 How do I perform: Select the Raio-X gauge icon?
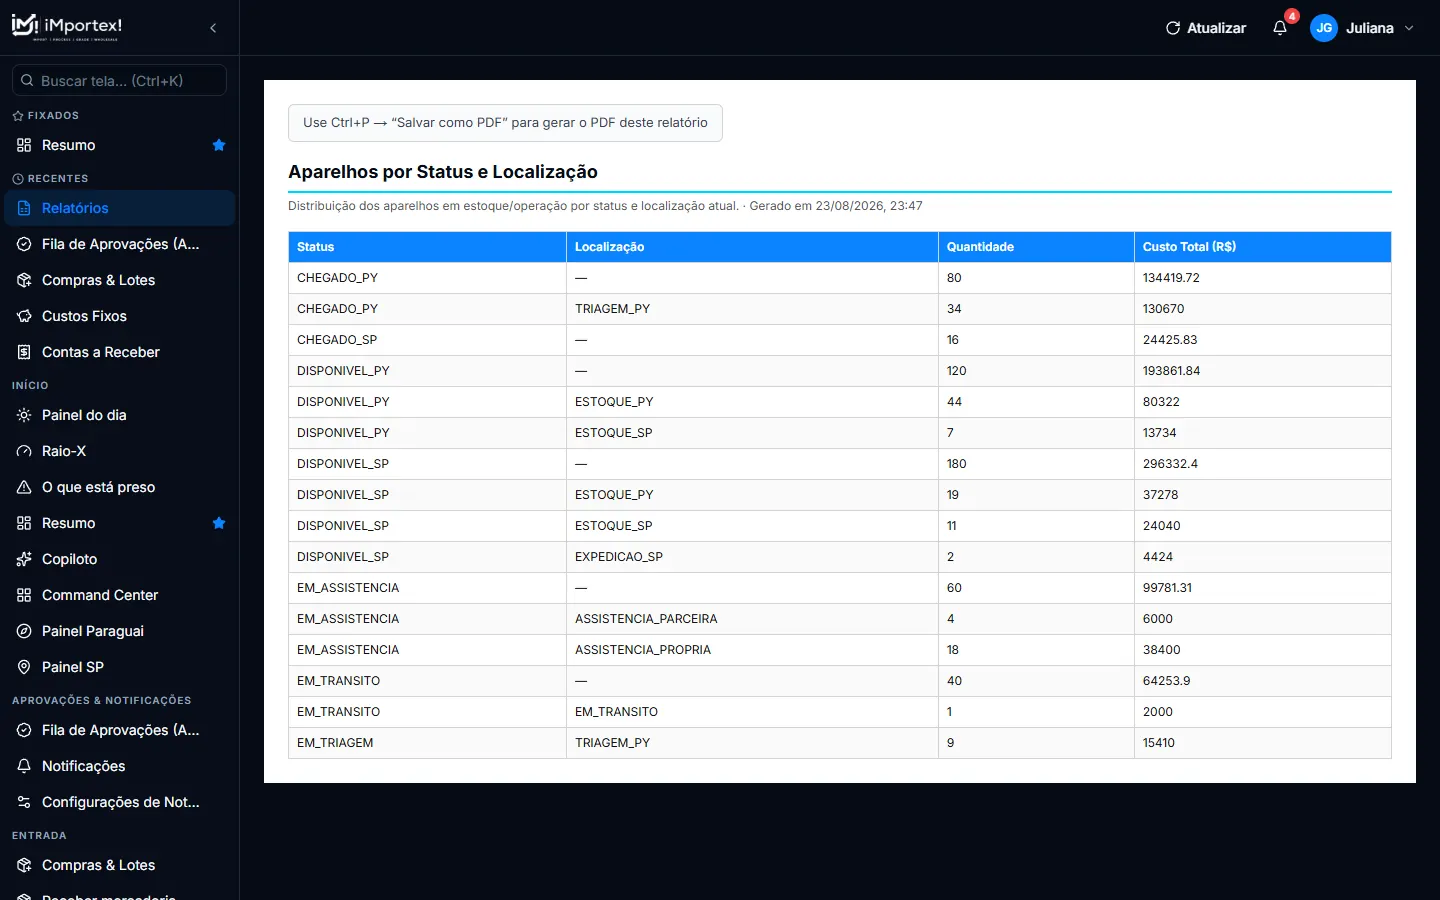(x=24, y=451)
